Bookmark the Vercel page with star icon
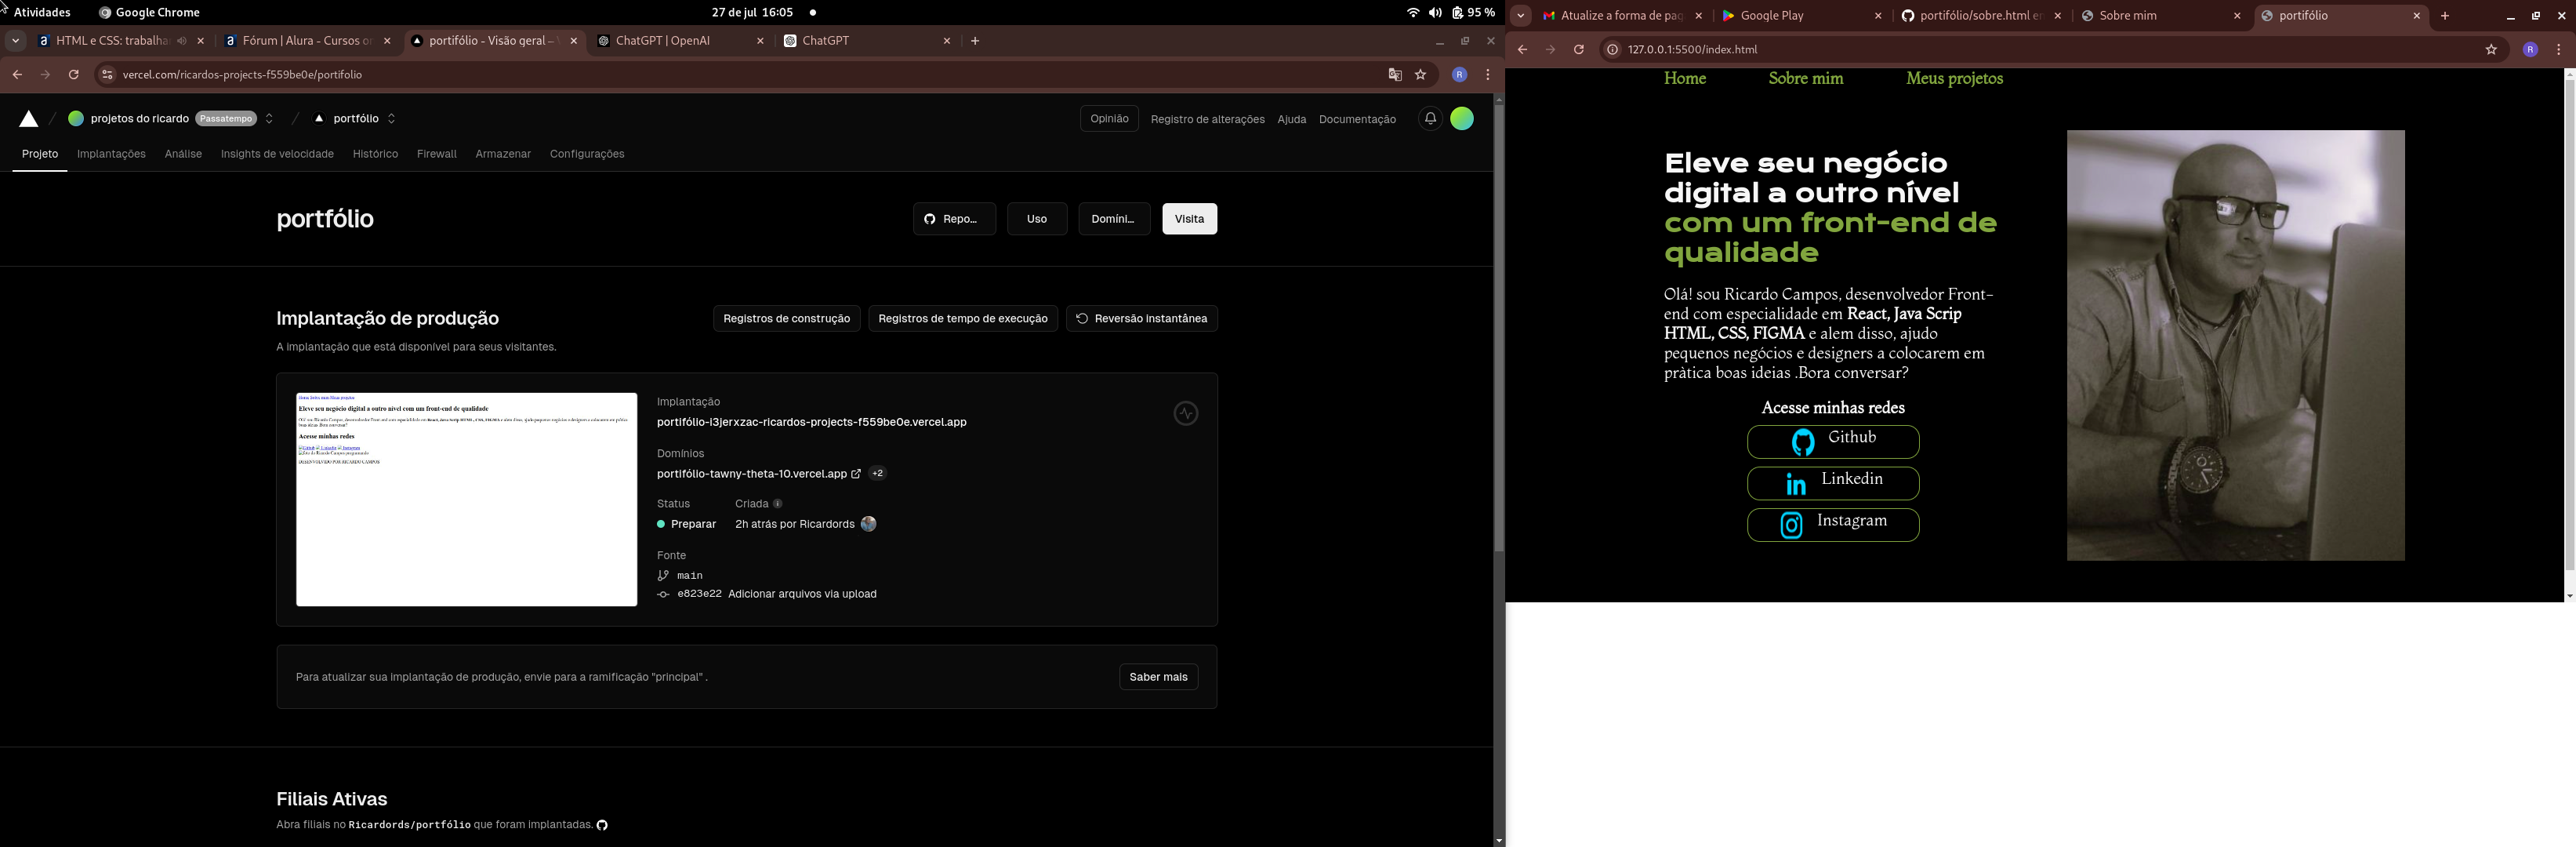 1421,75
